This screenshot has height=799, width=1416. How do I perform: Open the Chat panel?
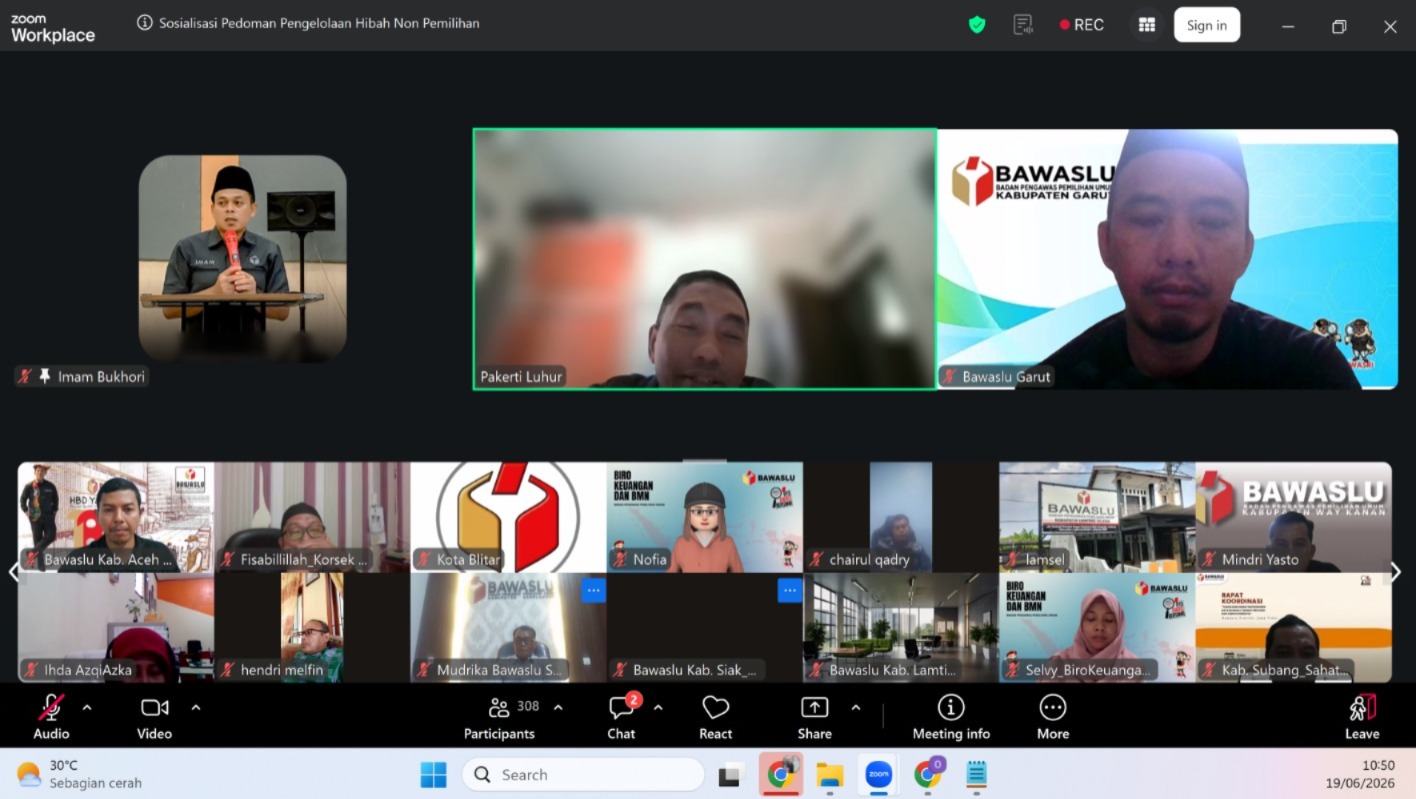coord(621,718)
